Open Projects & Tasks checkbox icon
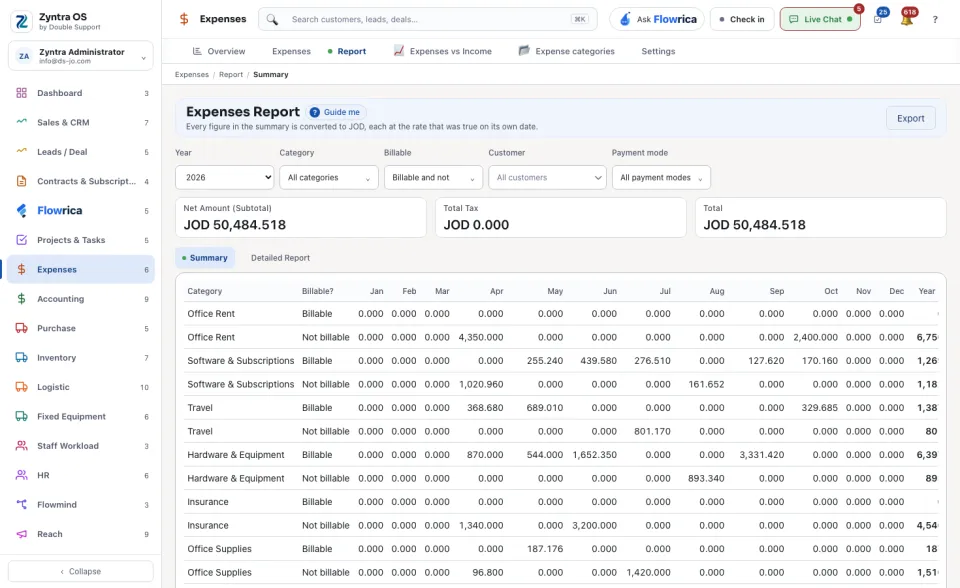The image size is (960, 588). point(21,240)
